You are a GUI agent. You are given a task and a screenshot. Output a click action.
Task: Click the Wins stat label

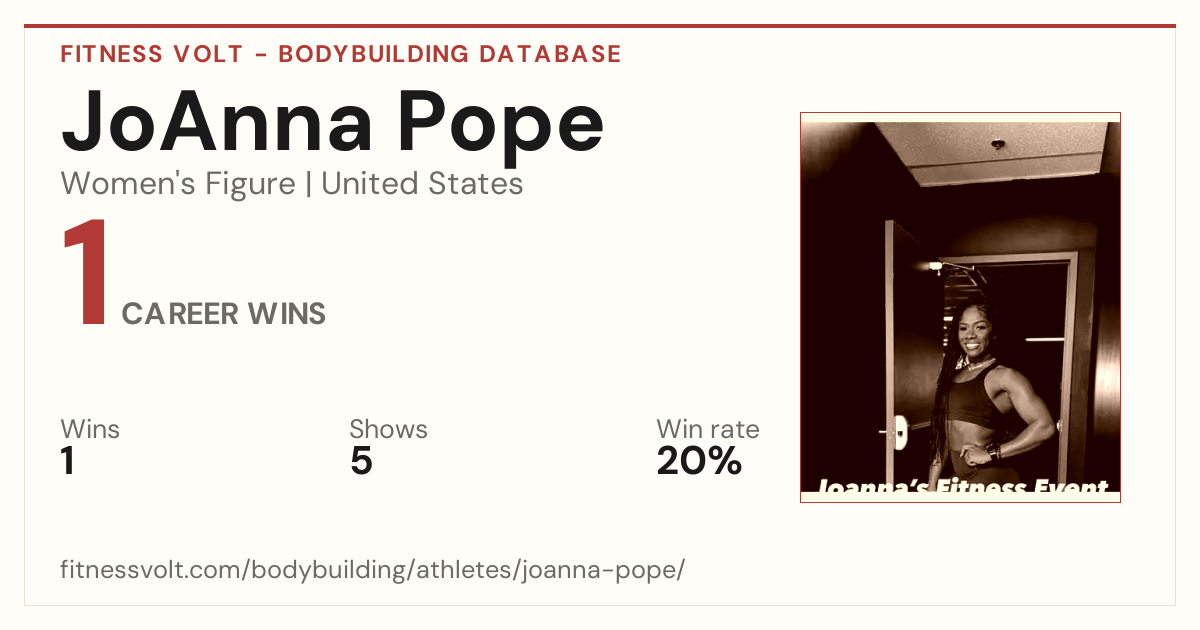click(90, 429)
